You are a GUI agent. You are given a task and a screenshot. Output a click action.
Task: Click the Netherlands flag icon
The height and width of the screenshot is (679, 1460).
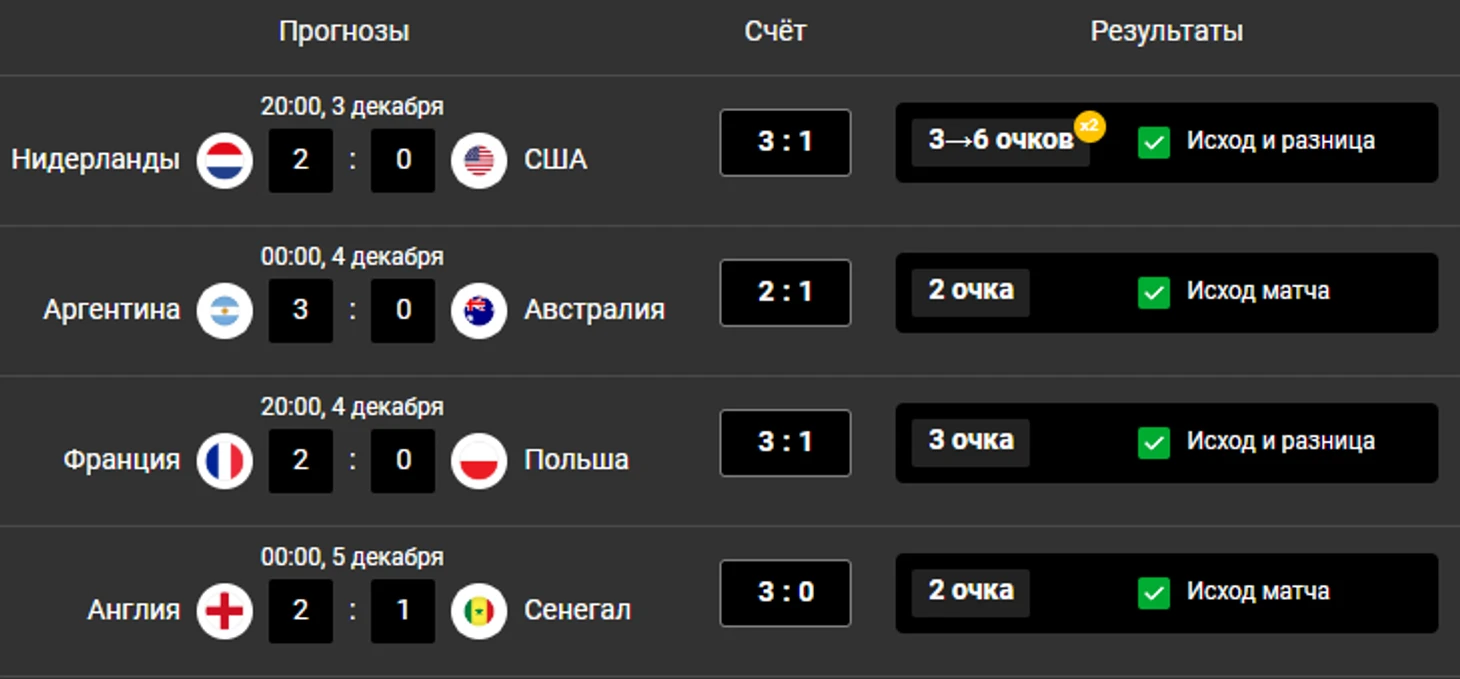tap(225, 160)
